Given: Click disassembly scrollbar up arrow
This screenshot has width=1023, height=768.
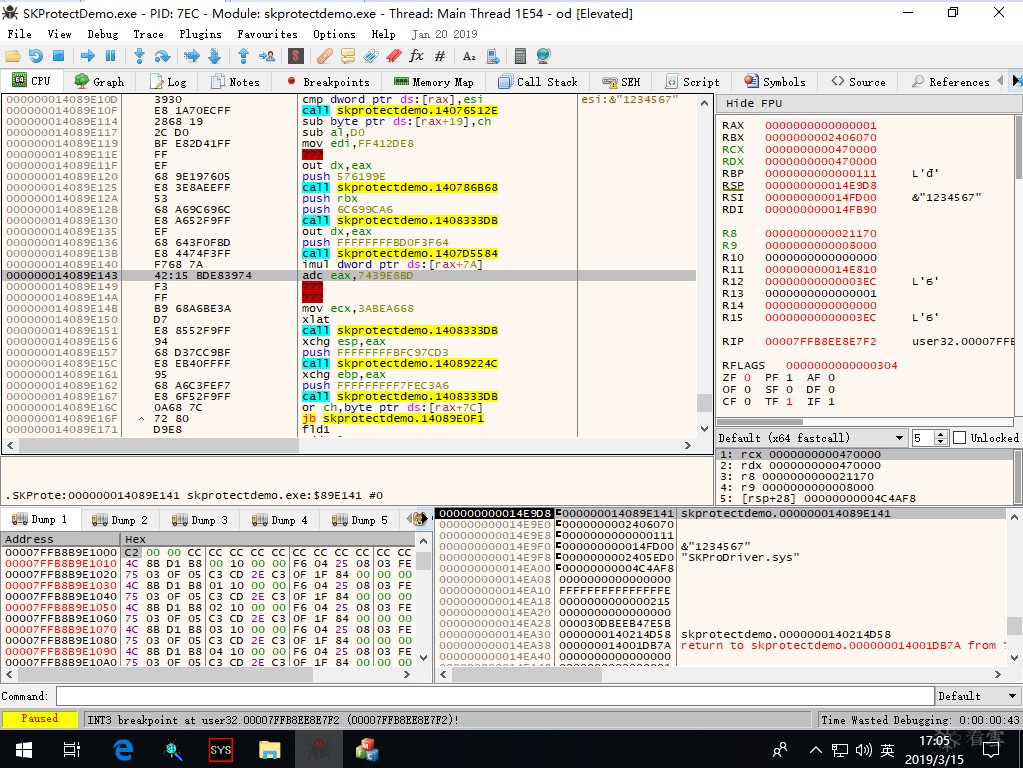Looking at the screenshot, I should (x=705, y=103).
